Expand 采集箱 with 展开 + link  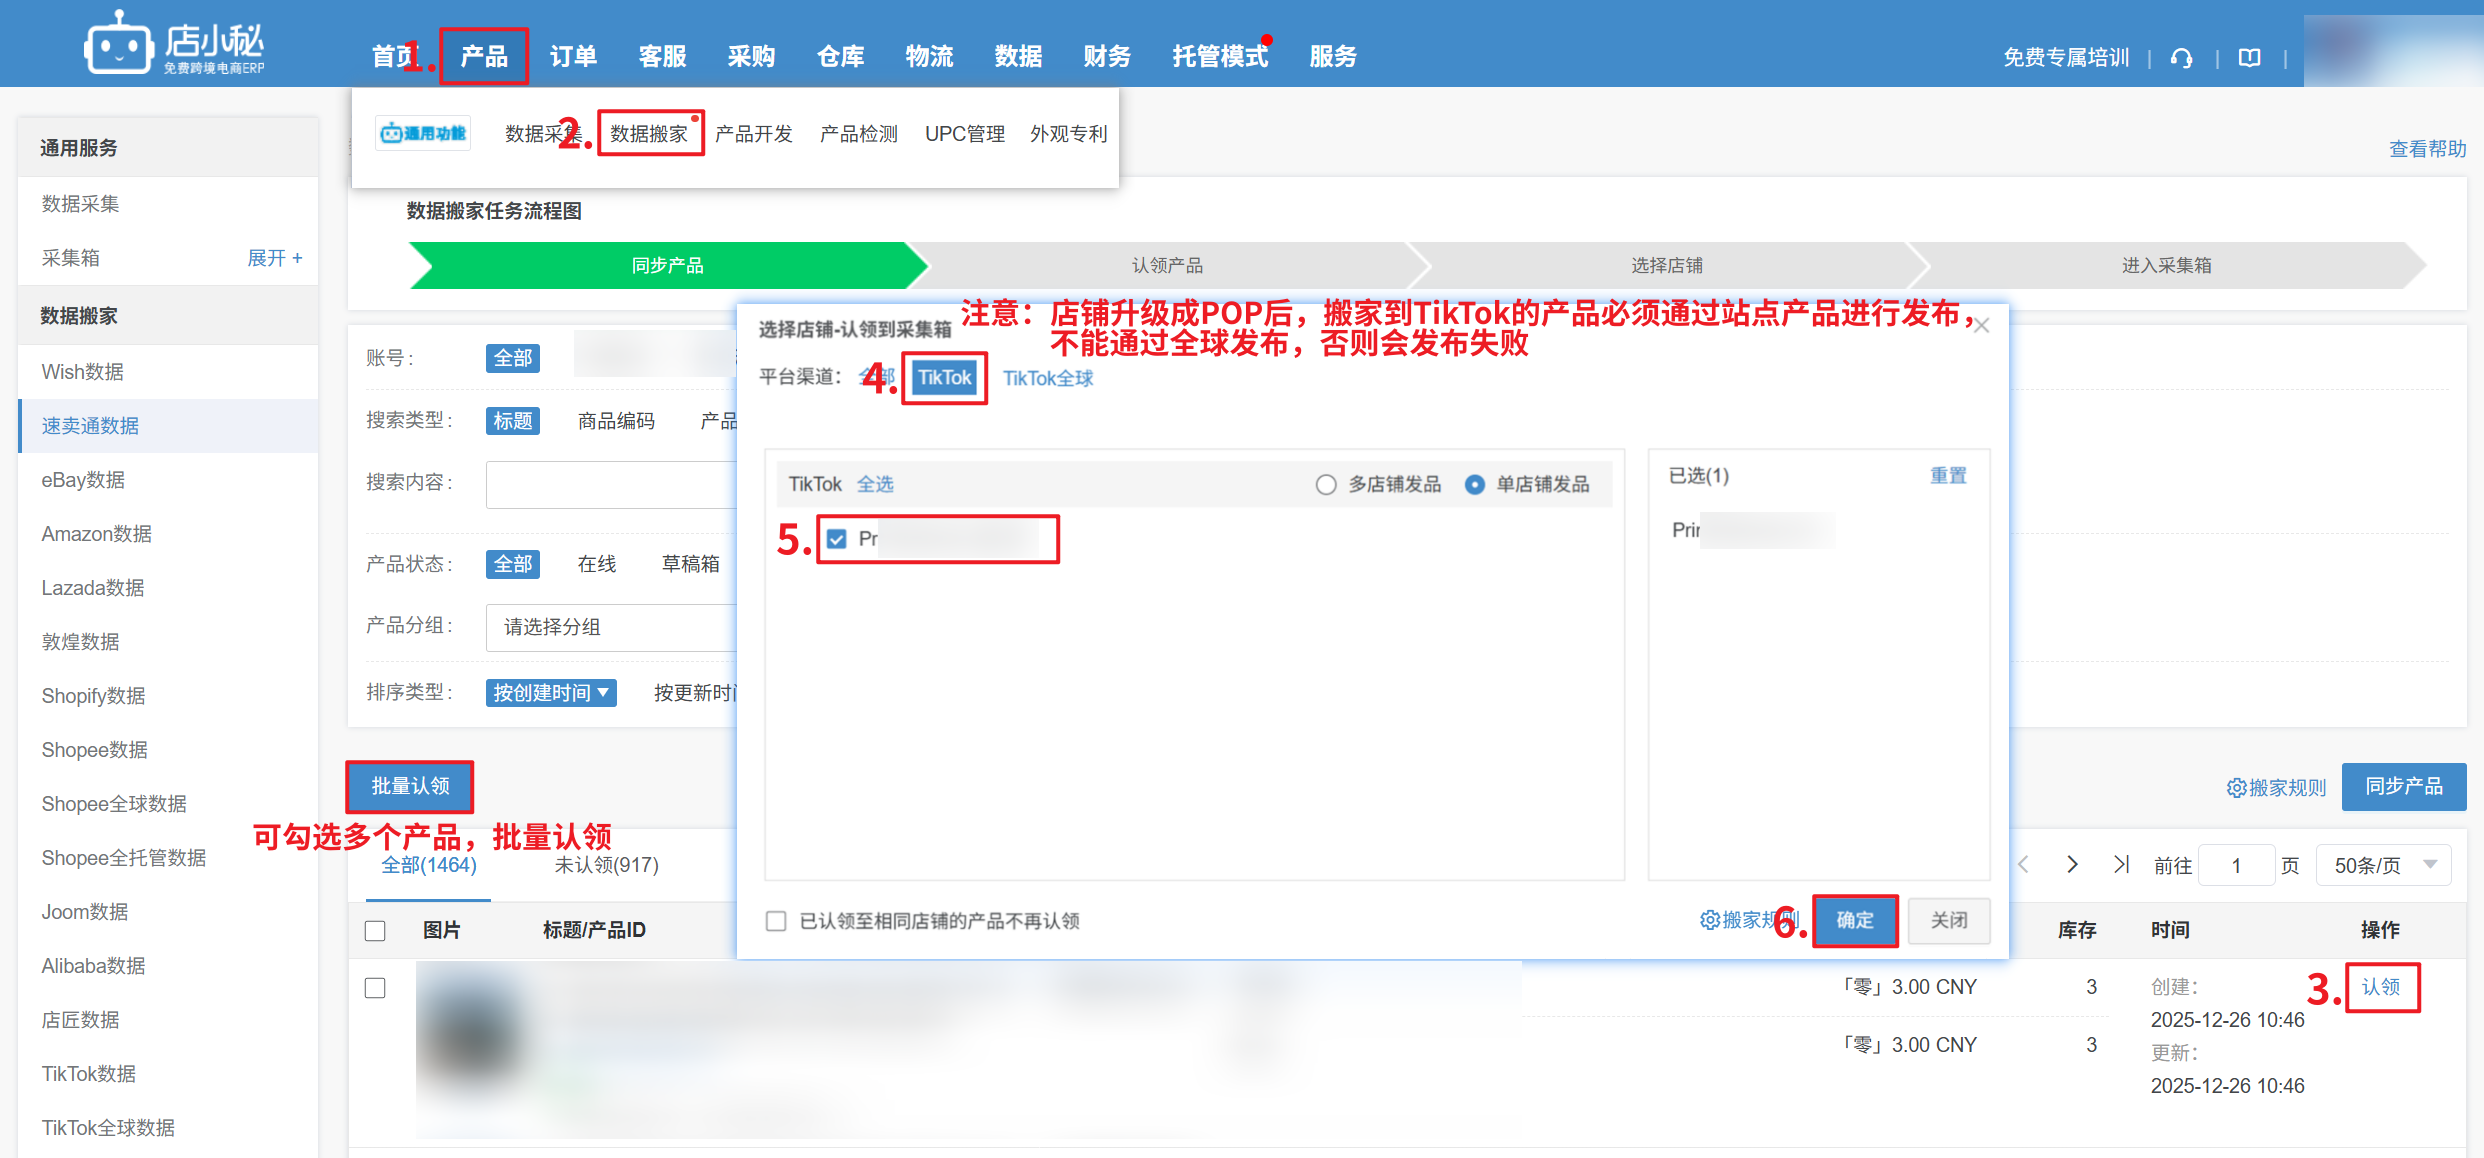[274, 258]
